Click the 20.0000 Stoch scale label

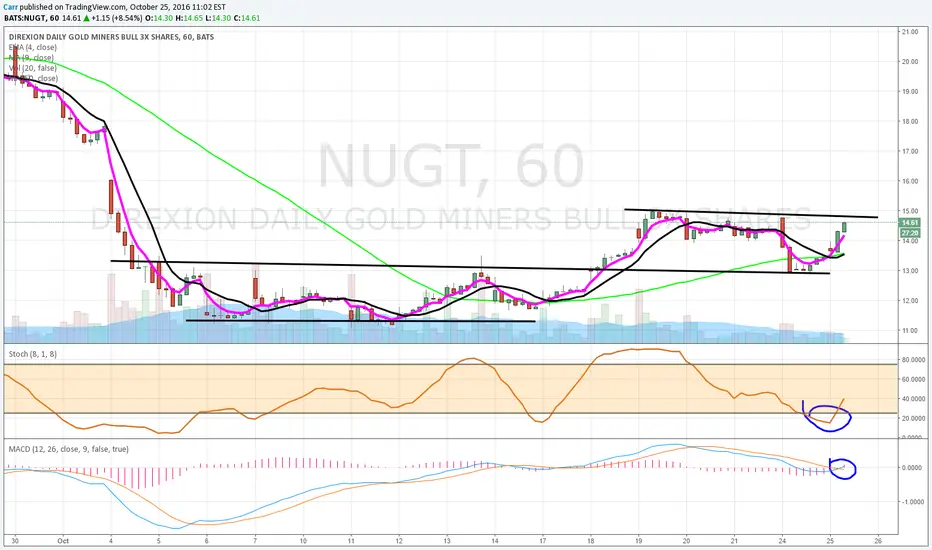click(x=913, y=419)
